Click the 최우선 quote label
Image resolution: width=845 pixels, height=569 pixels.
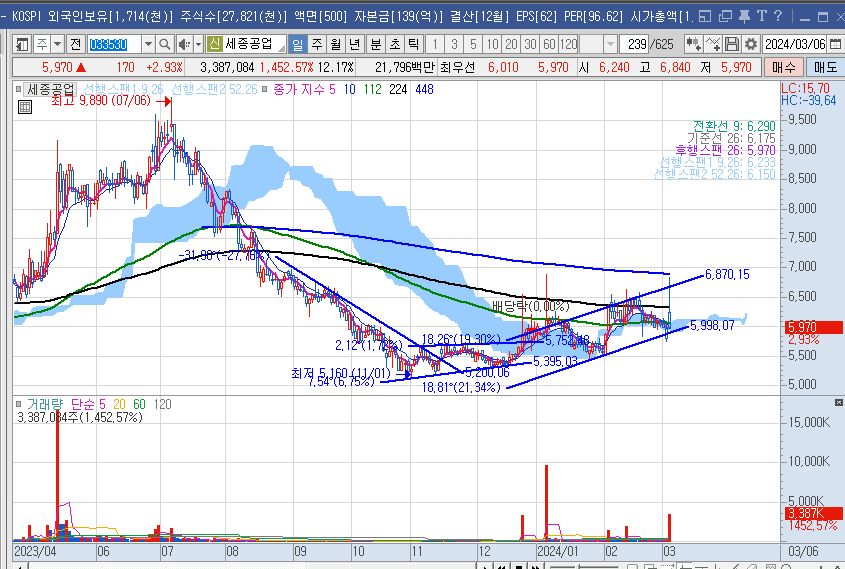(x=458, y=67)
